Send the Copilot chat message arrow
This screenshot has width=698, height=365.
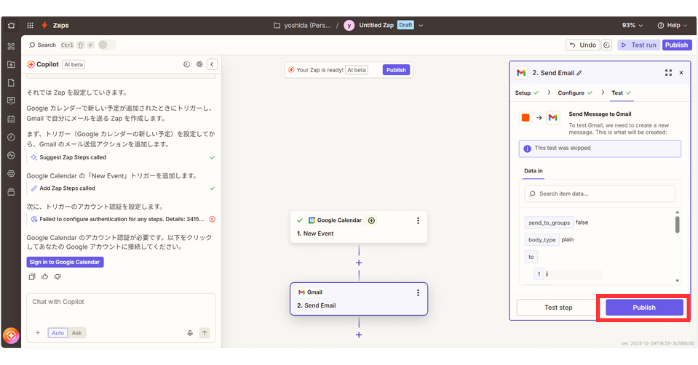point(204,333)
